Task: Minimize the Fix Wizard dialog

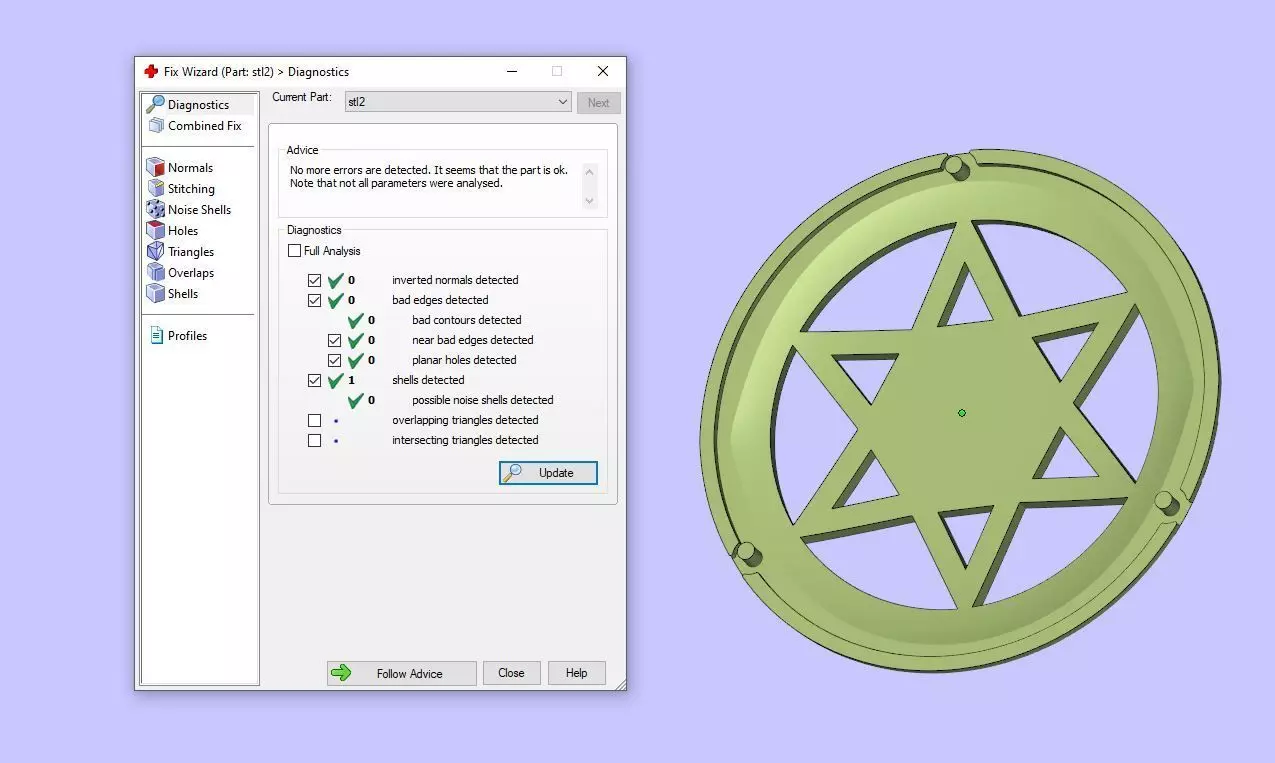Action: click(x=512, y=72)
